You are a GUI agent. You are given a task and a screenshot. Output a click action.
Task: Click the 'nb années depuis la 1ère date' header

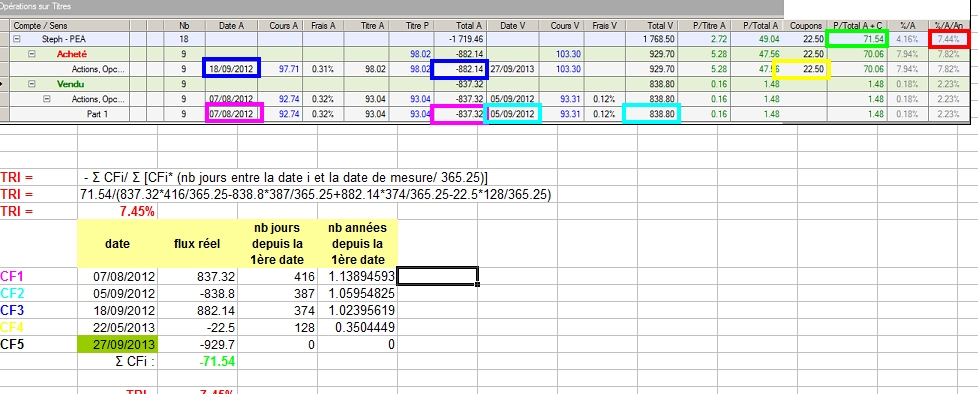pos(357,244)
